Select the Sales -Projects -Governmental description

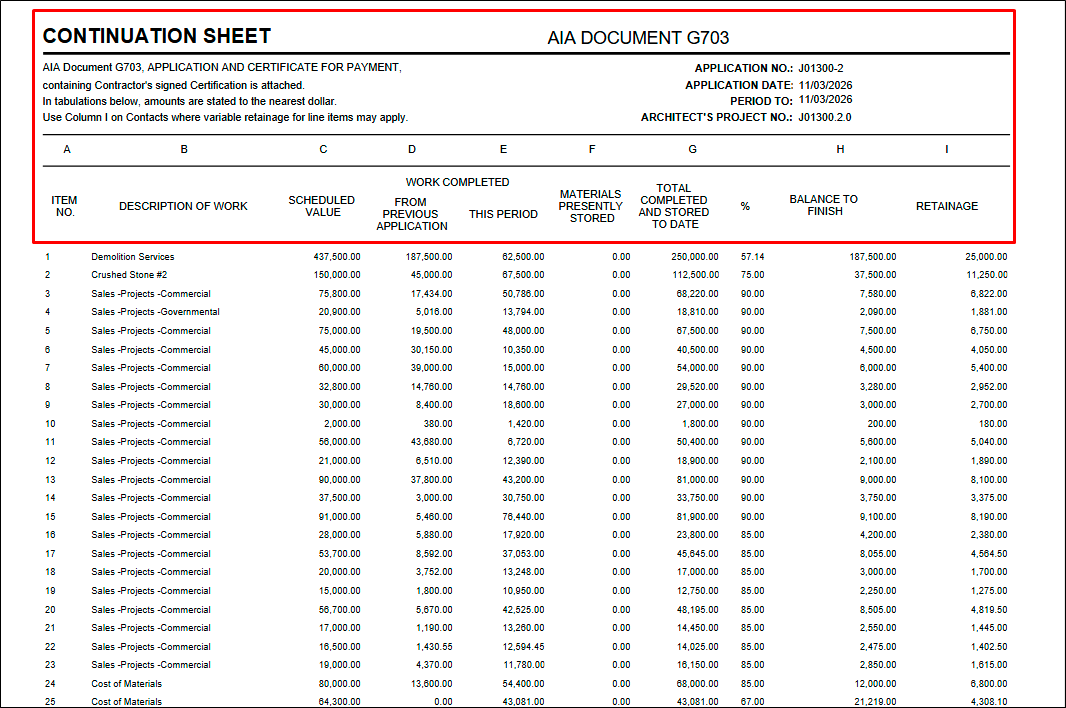pos(155,312)
